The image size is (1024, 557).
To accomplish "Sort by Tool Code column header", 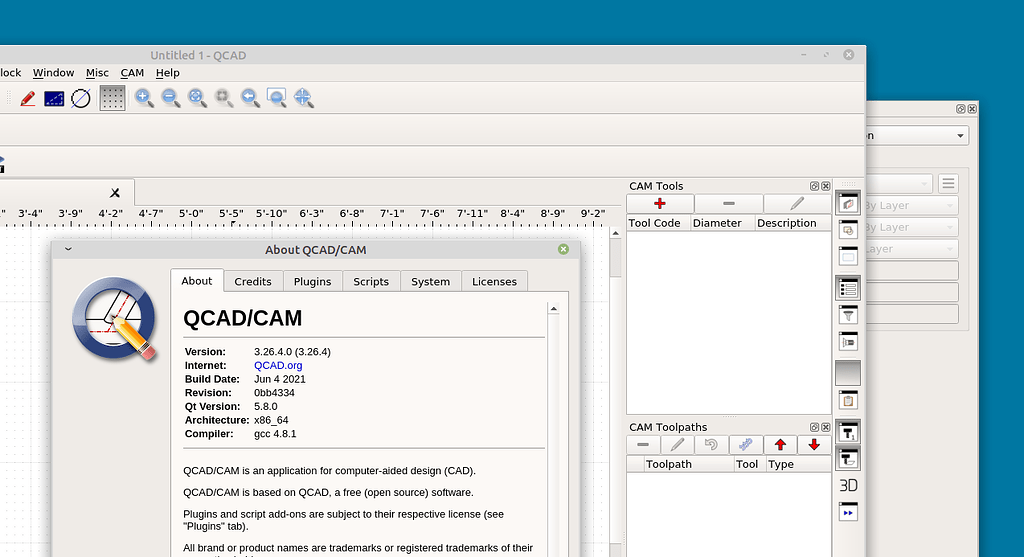I will pyautogui.click(x=658, y=223).
